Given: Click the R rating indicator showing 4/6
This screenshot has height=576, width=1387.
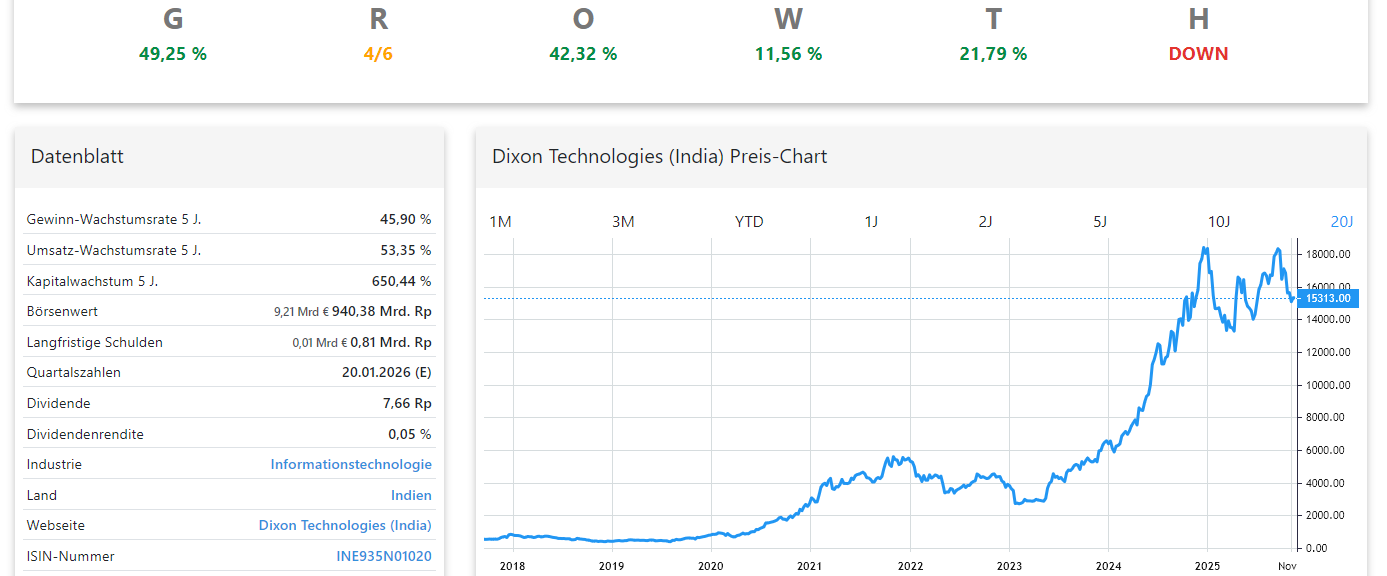Looking at the screenshot, I should [x=378, y=54].
